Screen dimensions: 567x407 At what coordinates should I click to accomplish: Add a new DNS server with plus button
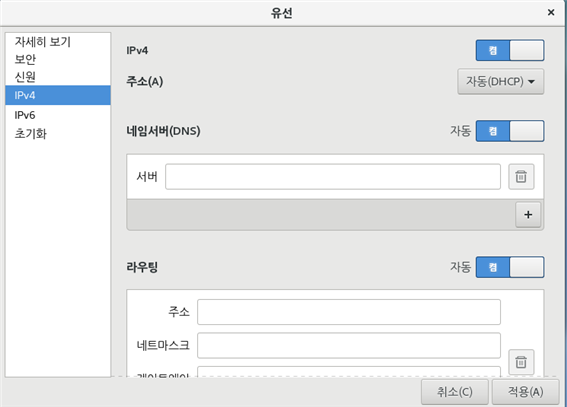click(528, 215)
